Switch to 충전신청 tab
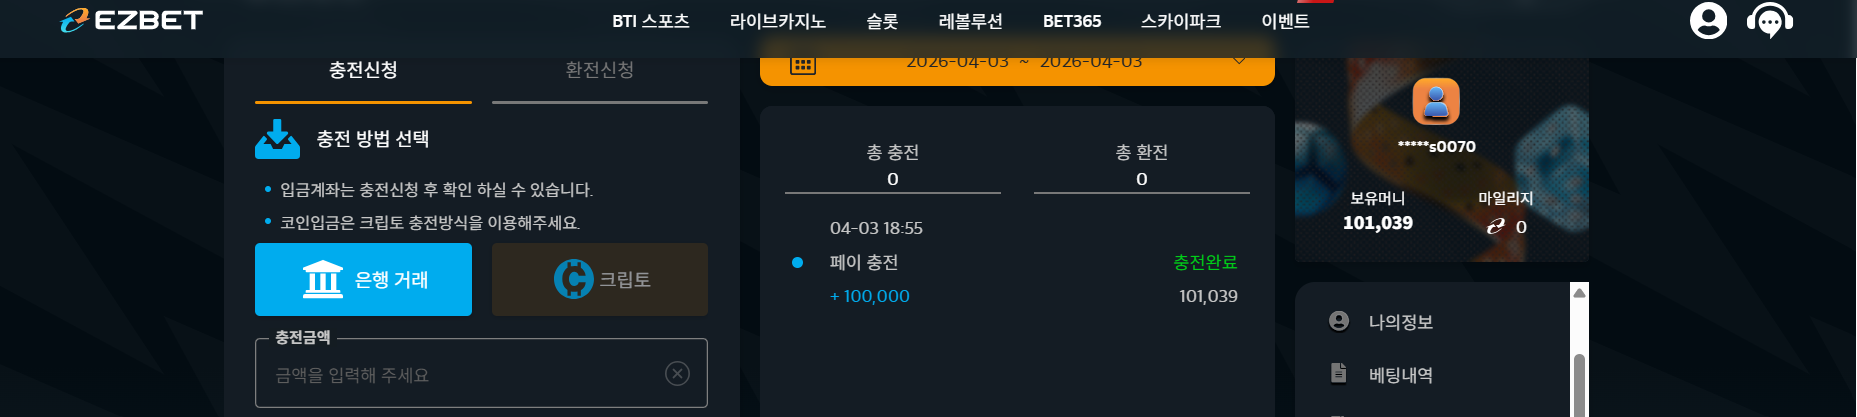This screenshot has height=417, width=1857. pos(363,70)
